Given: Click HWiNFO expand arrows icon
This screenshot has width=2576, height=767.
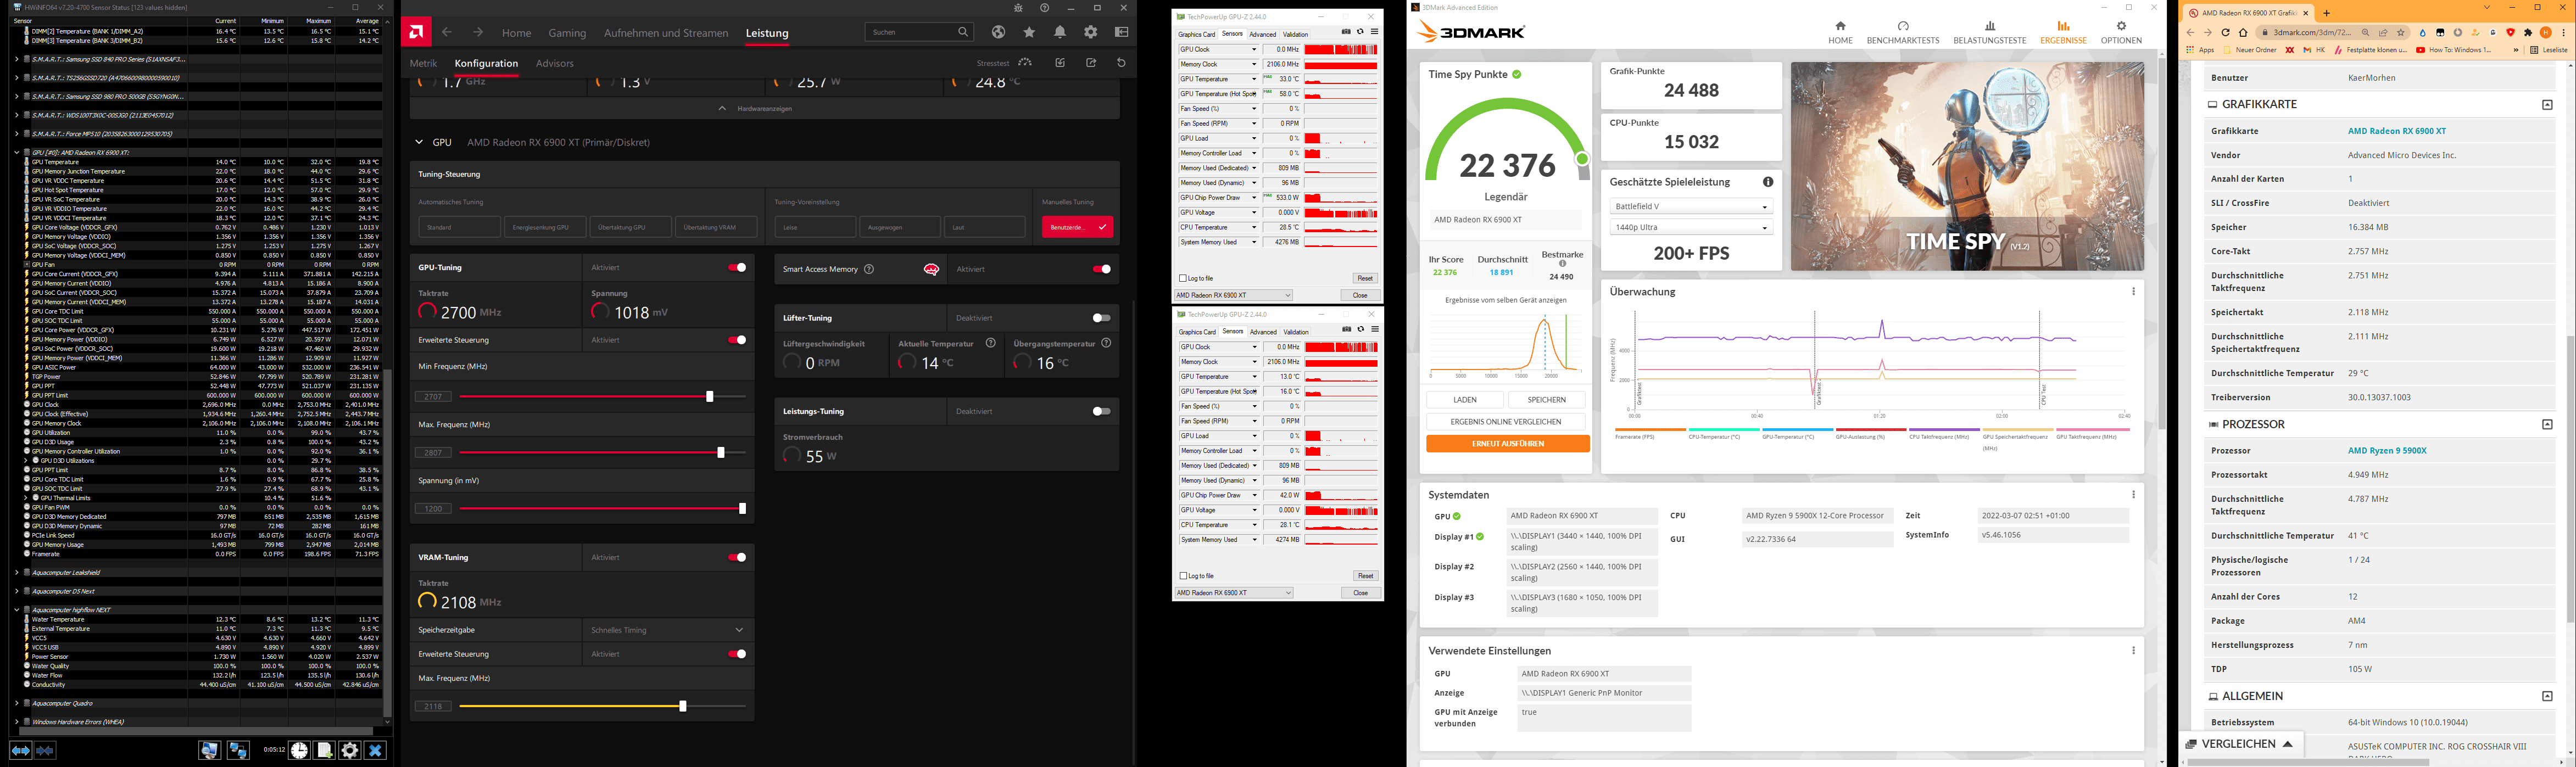Looking at the screenshot, I should tap(21, 750).
